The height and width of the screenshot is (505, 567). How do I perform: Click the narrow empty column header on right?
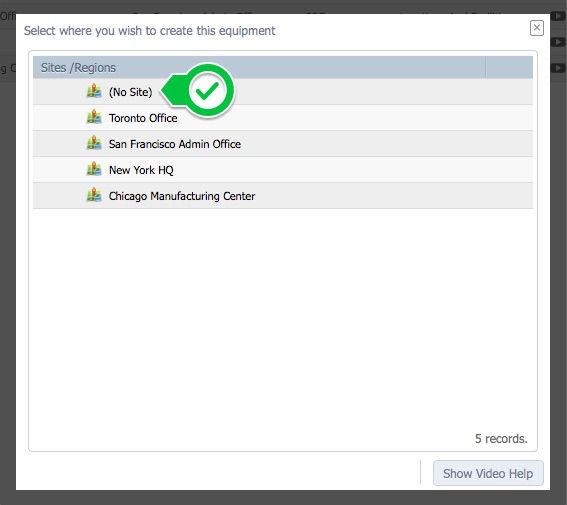(x=509, y=67)
